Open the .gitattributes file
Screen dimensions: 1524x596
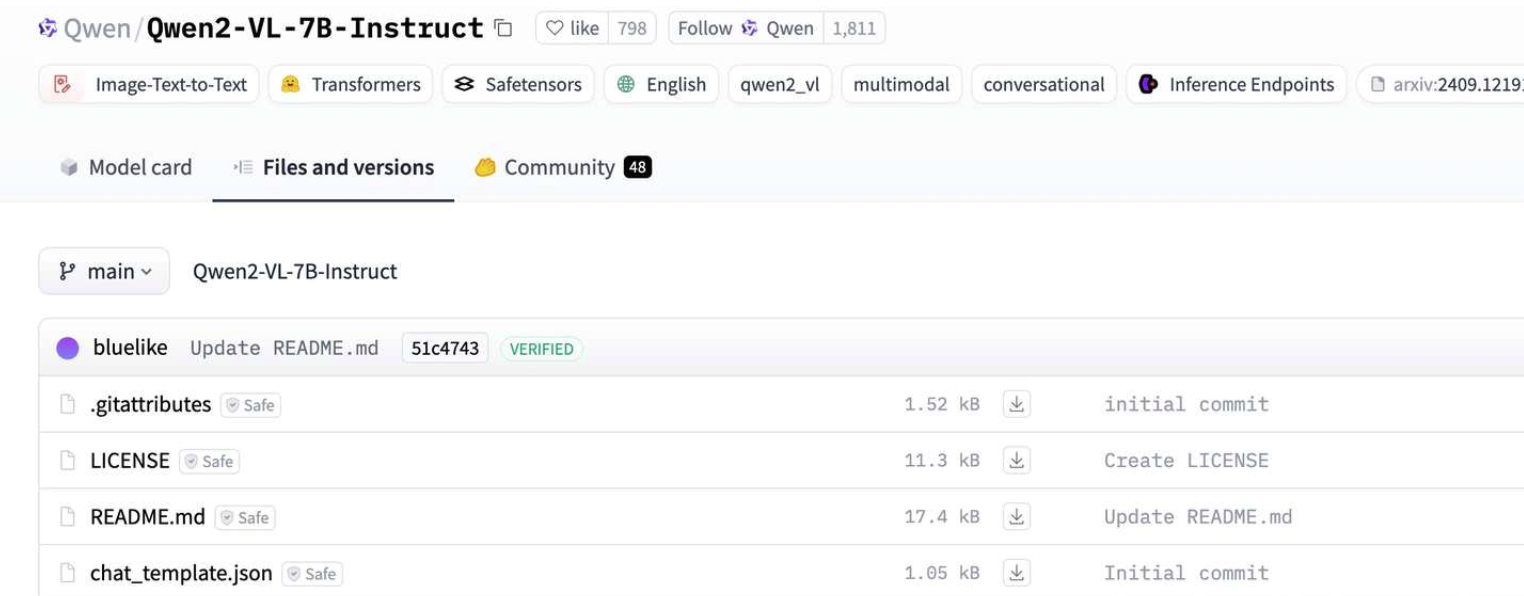tap(150, 404)
